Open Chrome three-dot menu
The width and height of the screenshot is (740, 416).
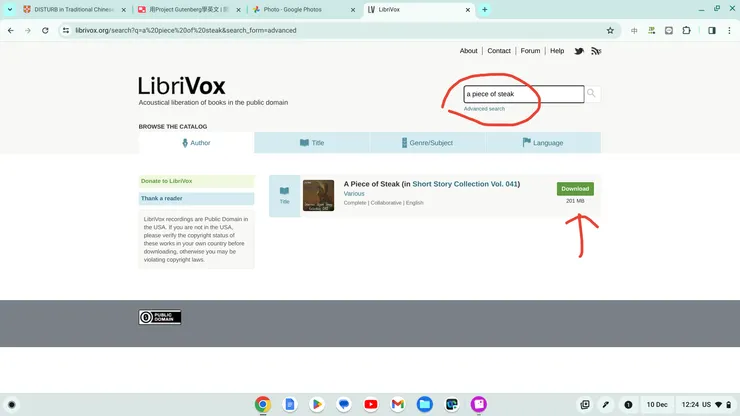point(729,30)
